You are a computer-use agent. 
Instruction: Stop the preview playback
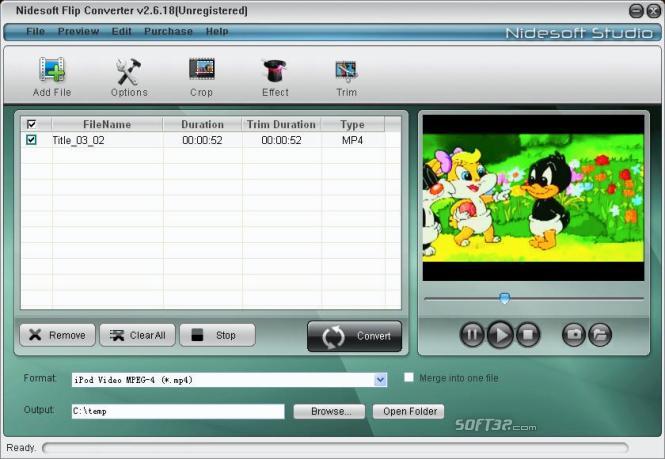point(528,334)
